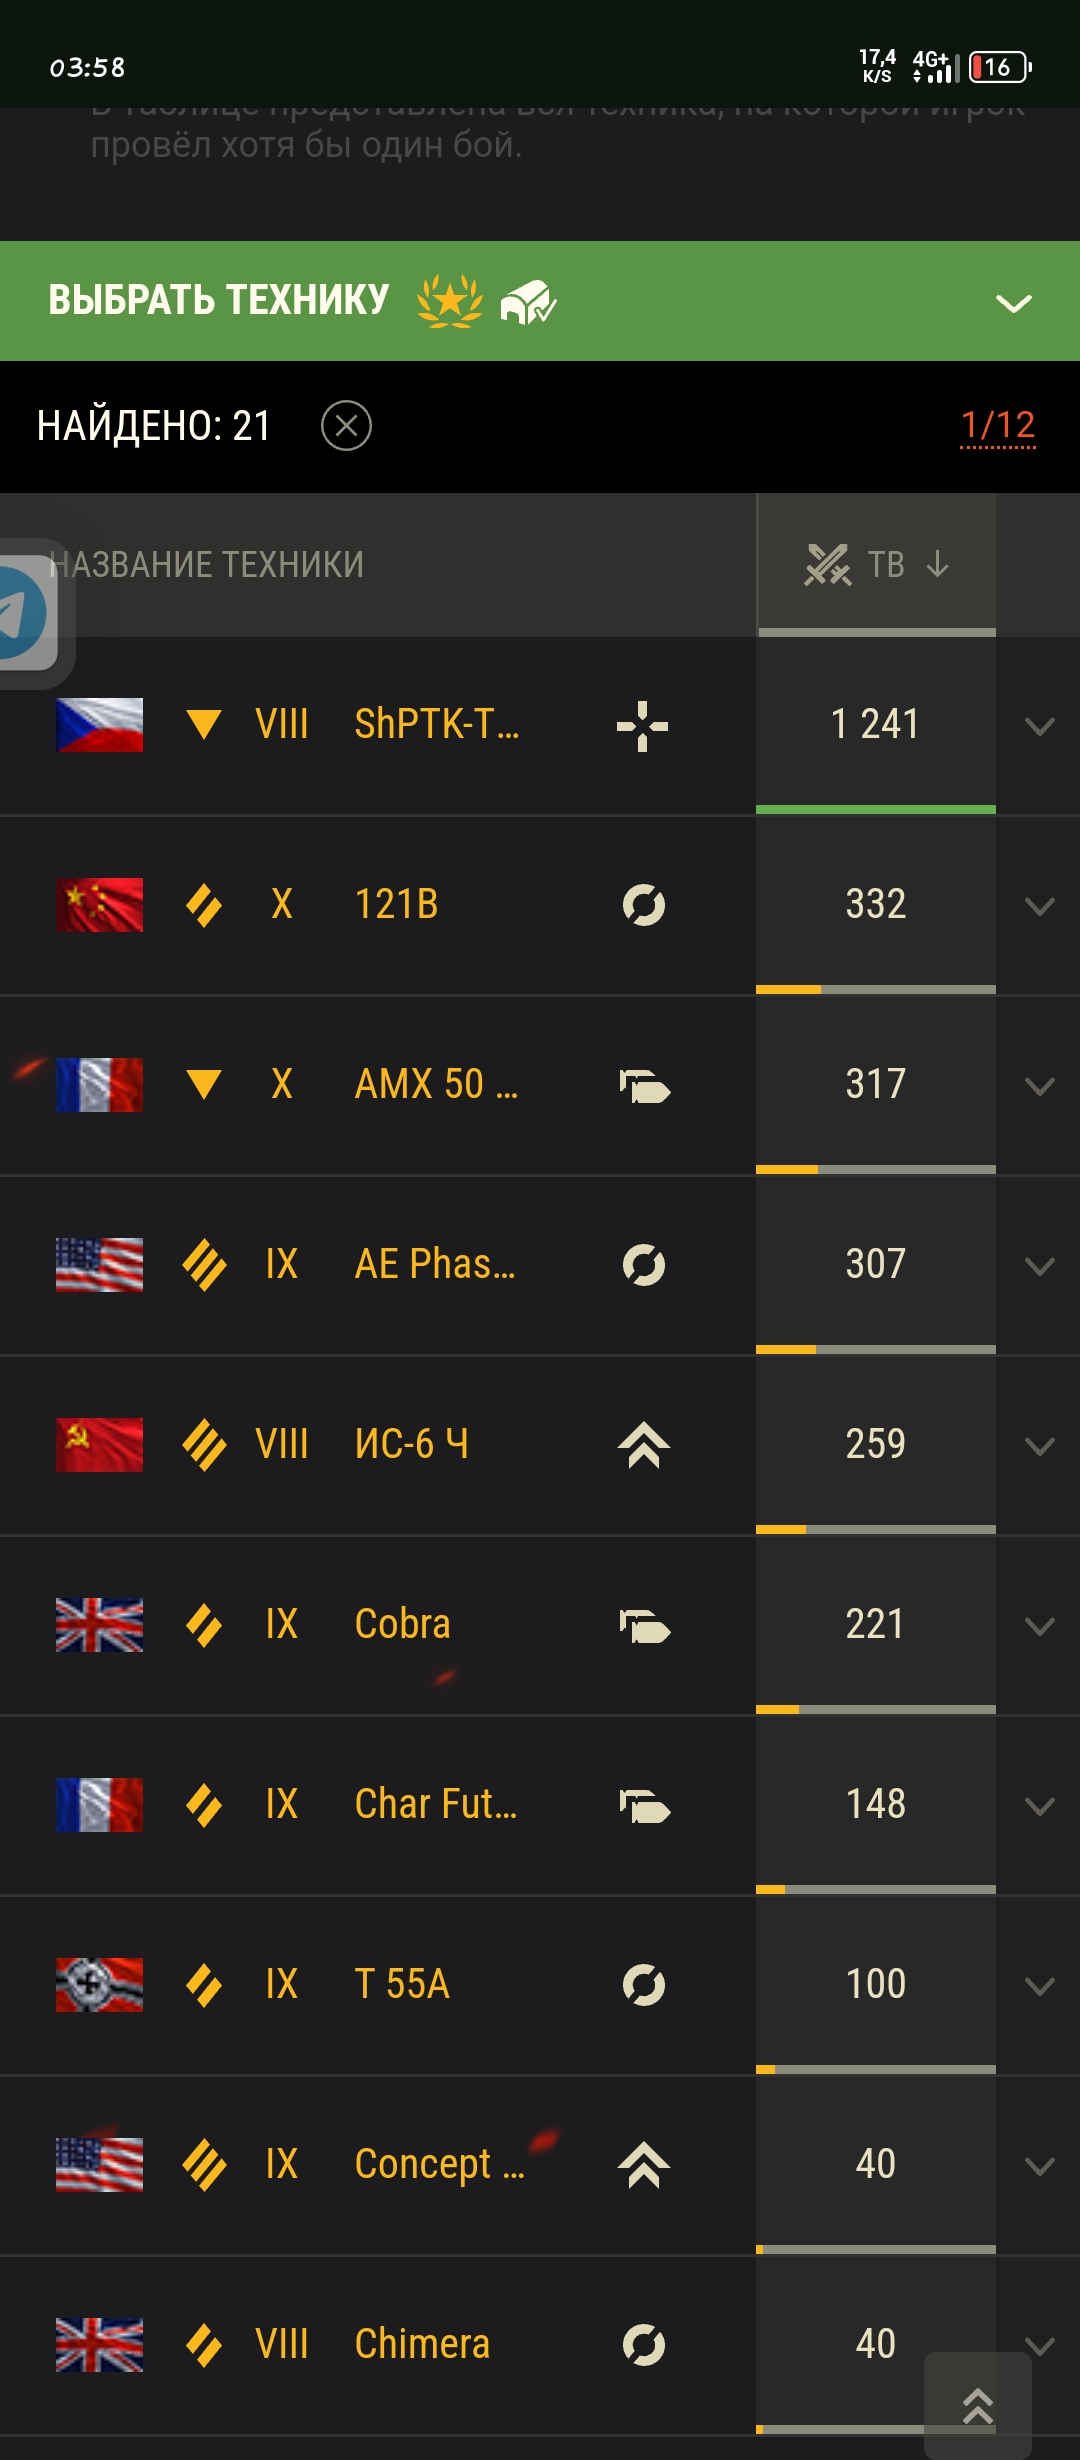The width and height of the screenshot is (1080, 2460).
Task: Tap the mastery laurel star icon in green bar
Action: 450,301
